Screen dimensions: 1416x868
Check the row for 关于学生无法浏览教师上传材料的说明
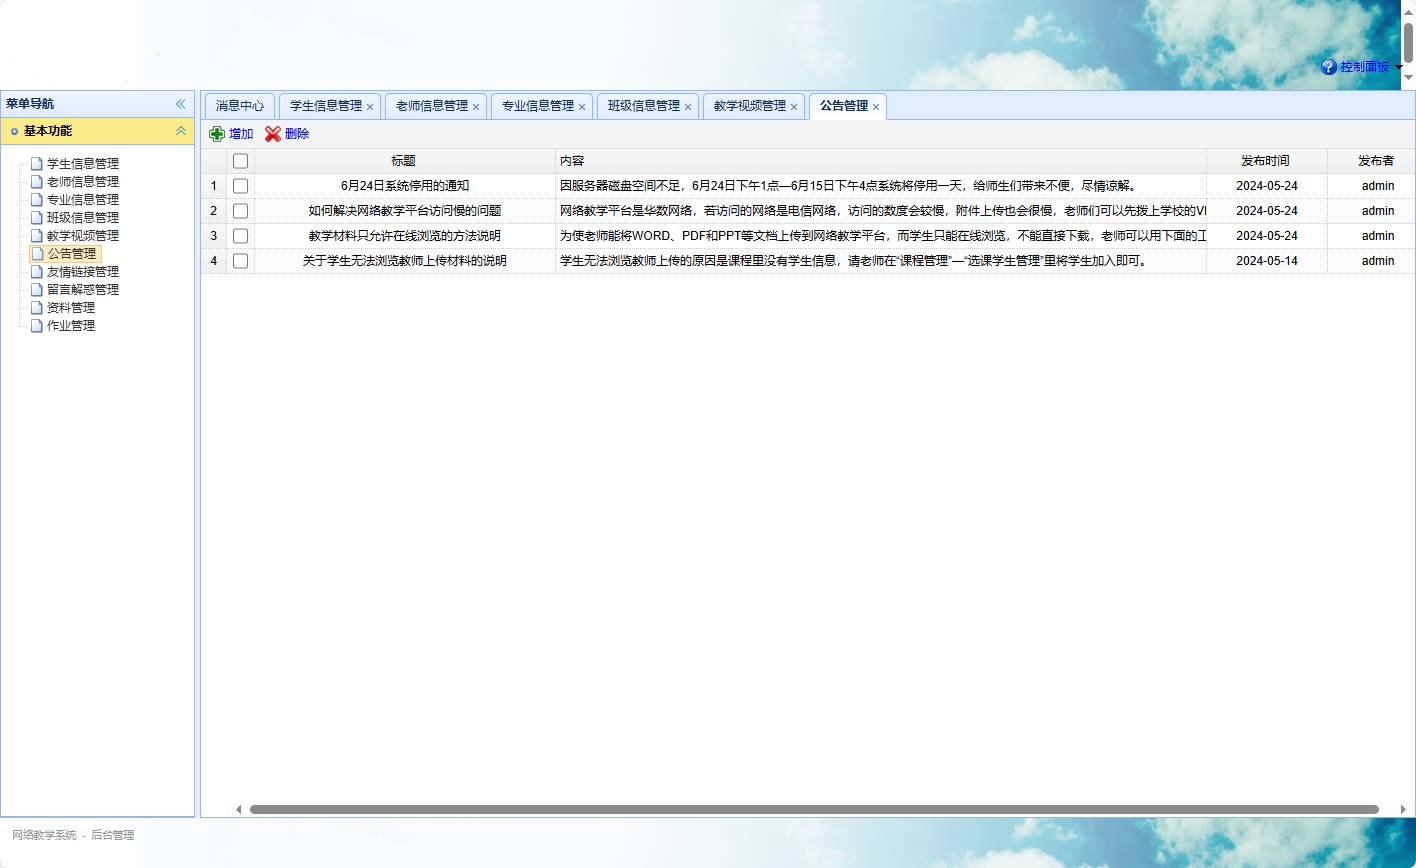coord(240,260)
